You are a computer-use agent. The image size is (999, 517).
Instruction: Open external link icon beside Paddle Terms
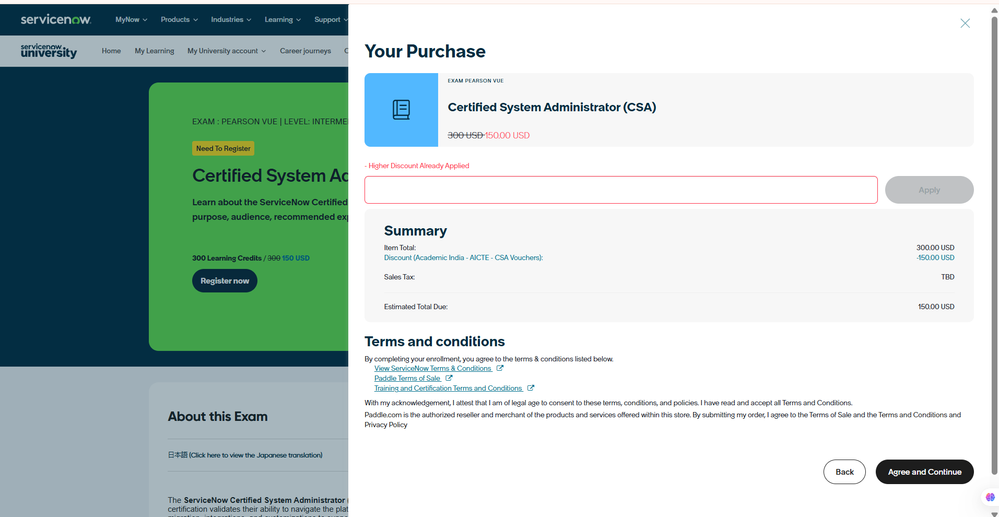(x=449, y=378)
